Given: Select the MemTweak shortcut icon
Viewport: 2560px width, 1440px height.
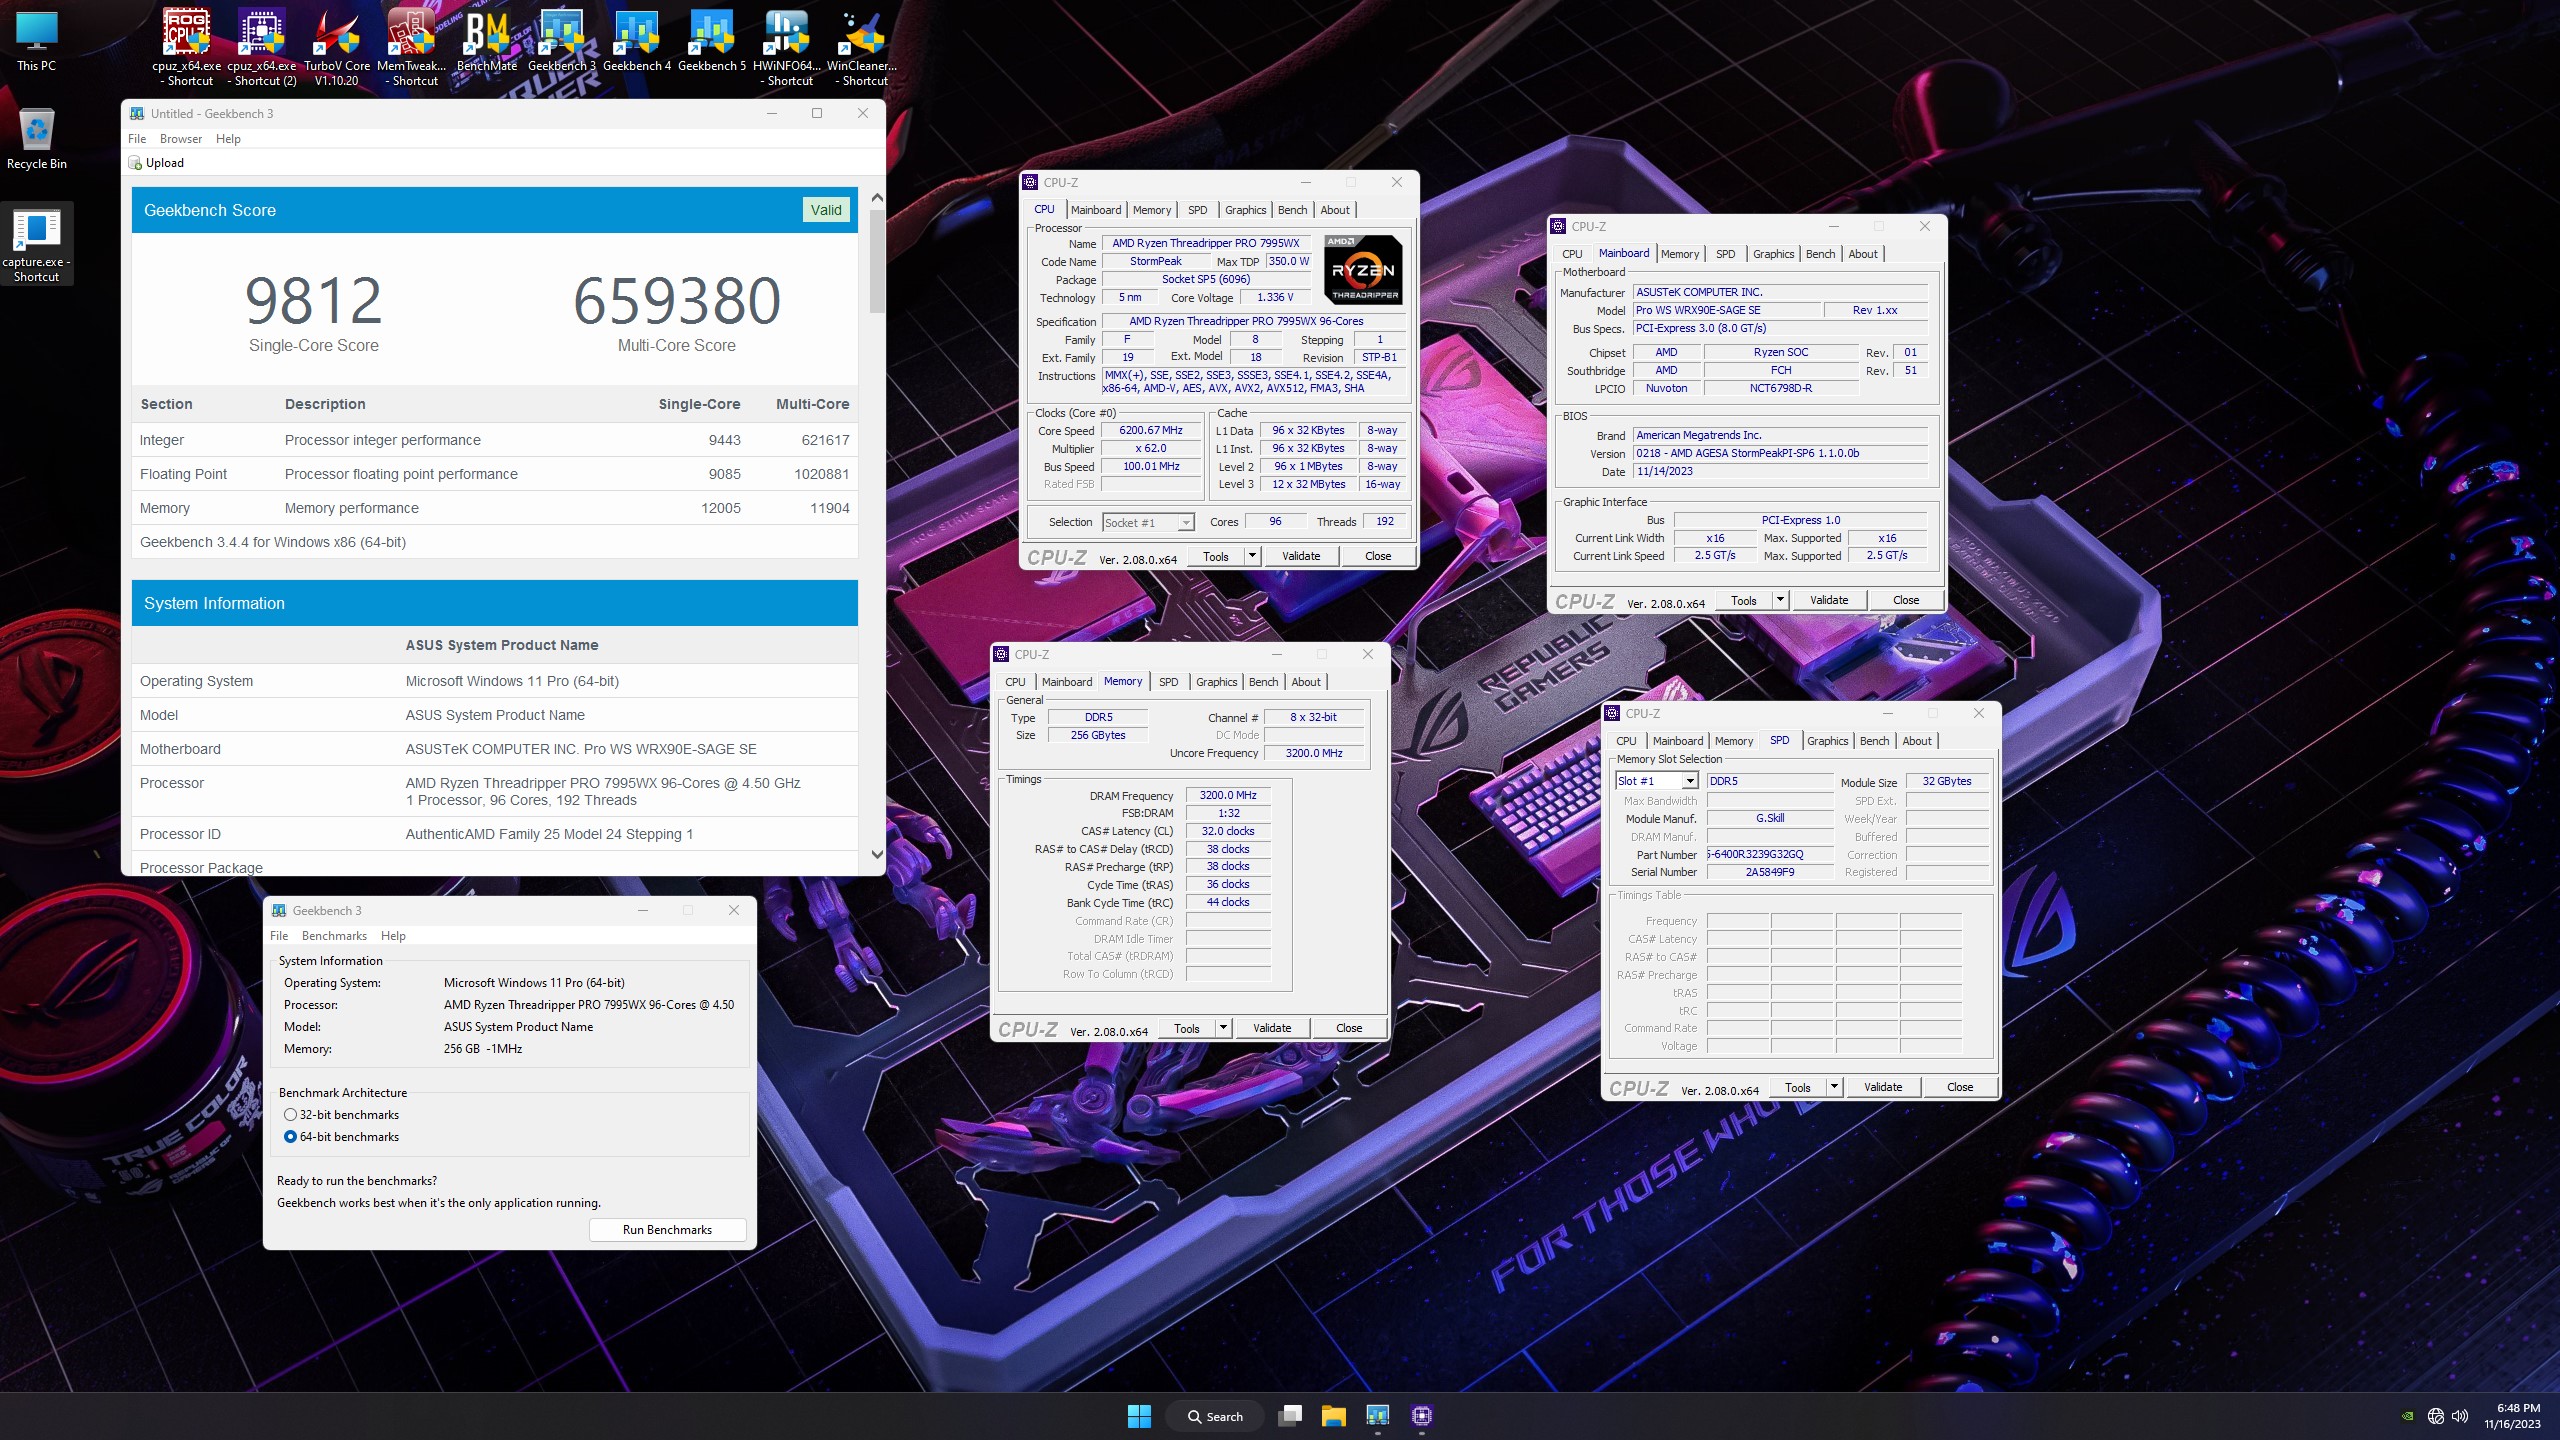Looking at the screenshot, I should (x=412, y=47).
